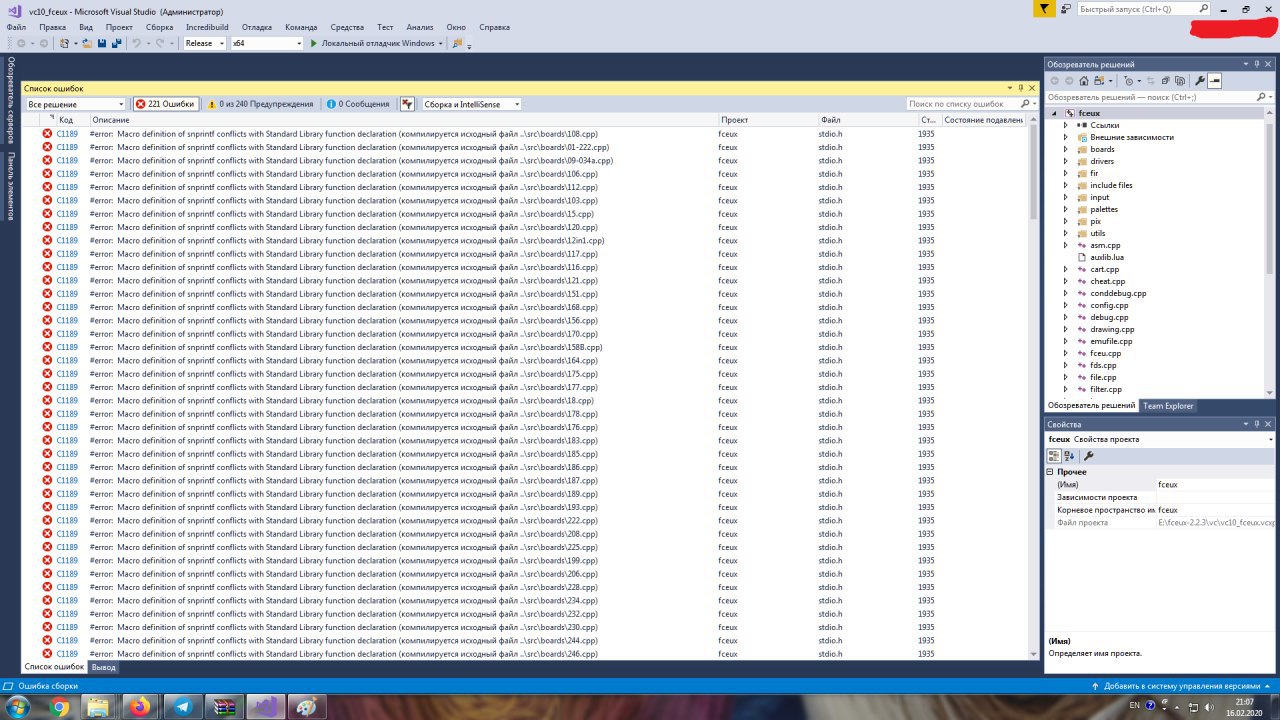Open the Release configuration dropdown
This screenshot has width=1280, height=720.
coord(206,43)
